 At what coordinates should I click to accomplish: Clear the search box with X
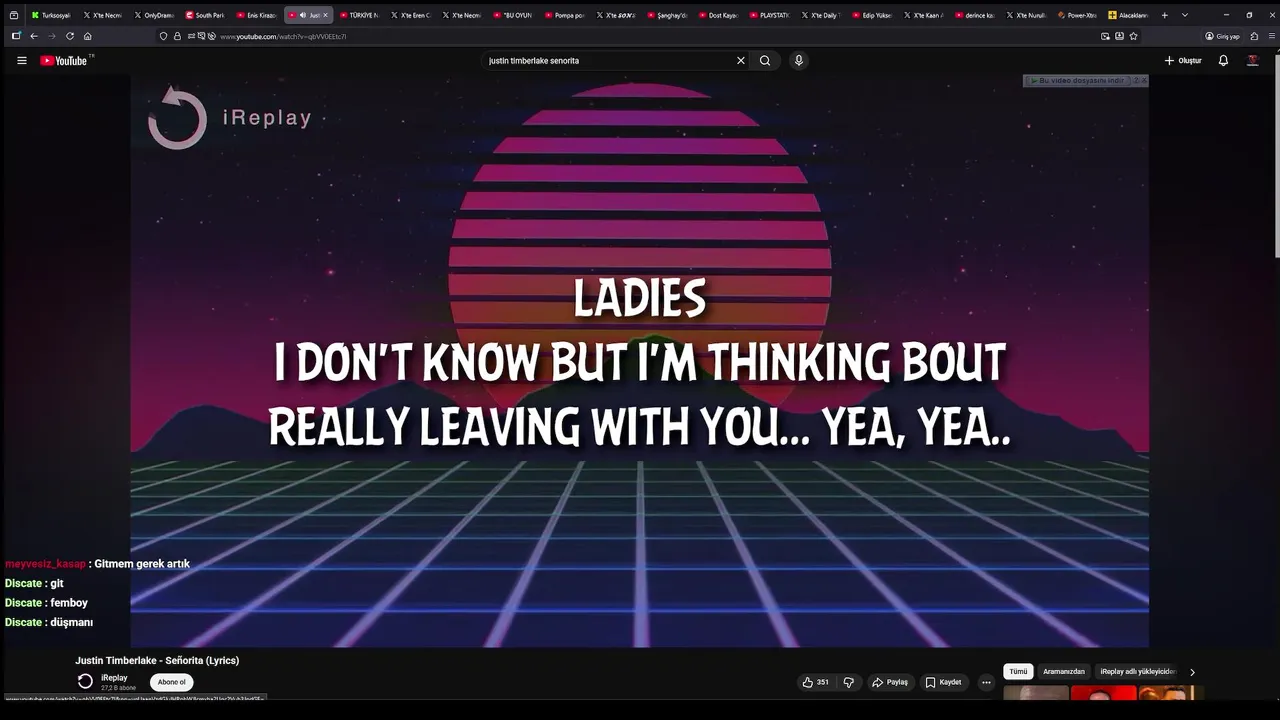click(x=741, y=61)
